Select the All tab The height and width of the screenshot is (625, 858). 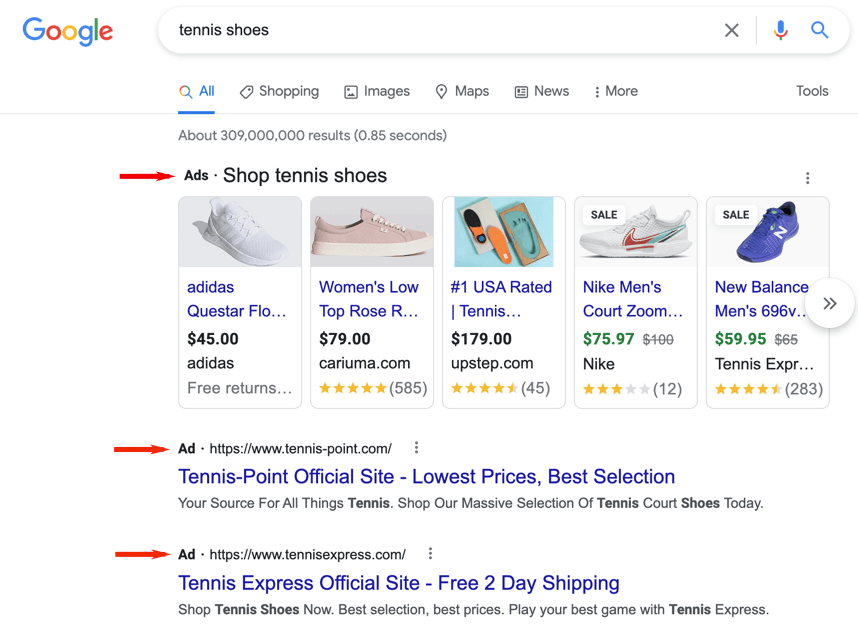pos(196,91)
